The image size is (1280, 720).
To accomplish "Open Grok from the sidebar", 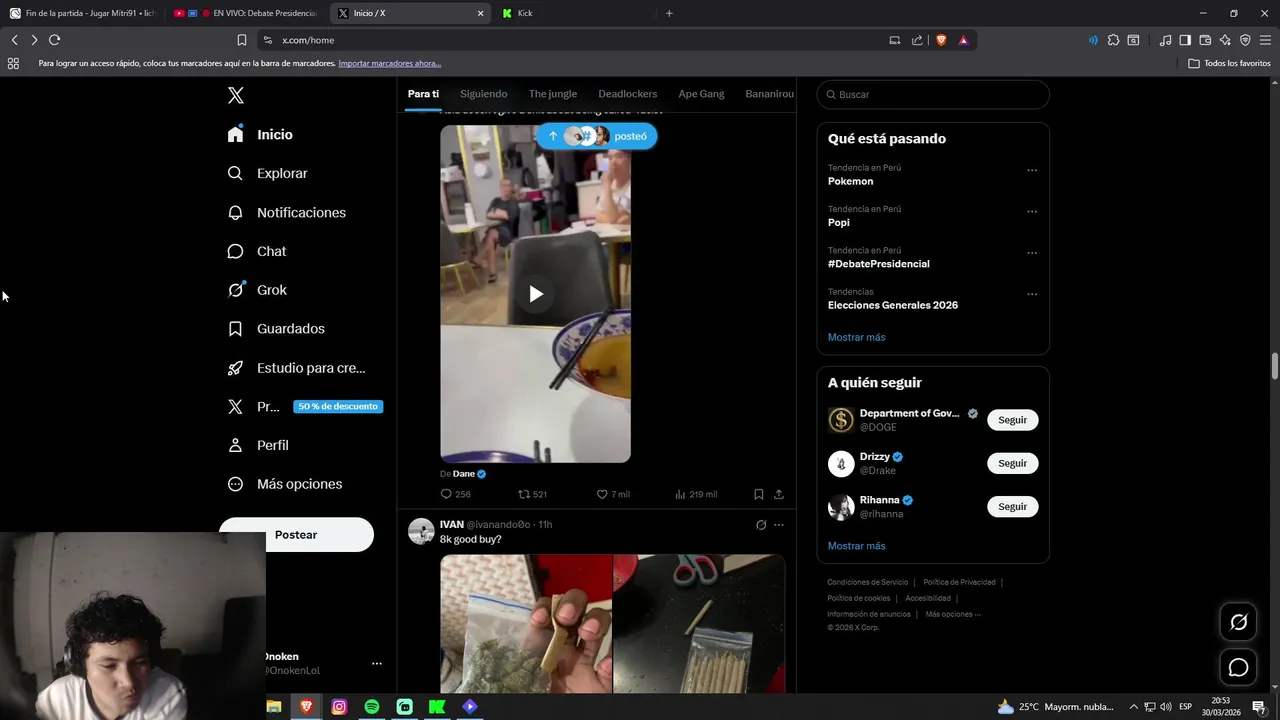I will click(x=257, y=290).
